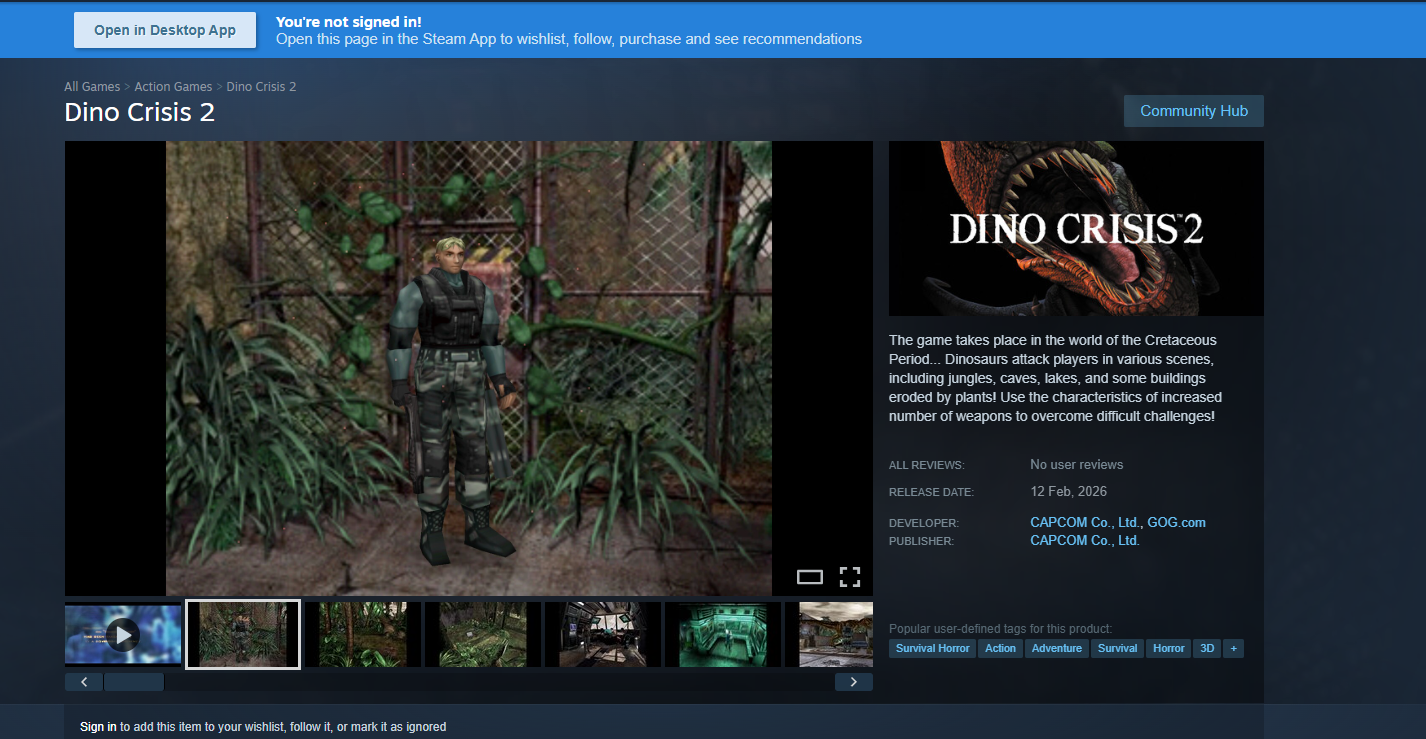
Task: Go to the All Games breadcrumb
Action: [92, 87]
